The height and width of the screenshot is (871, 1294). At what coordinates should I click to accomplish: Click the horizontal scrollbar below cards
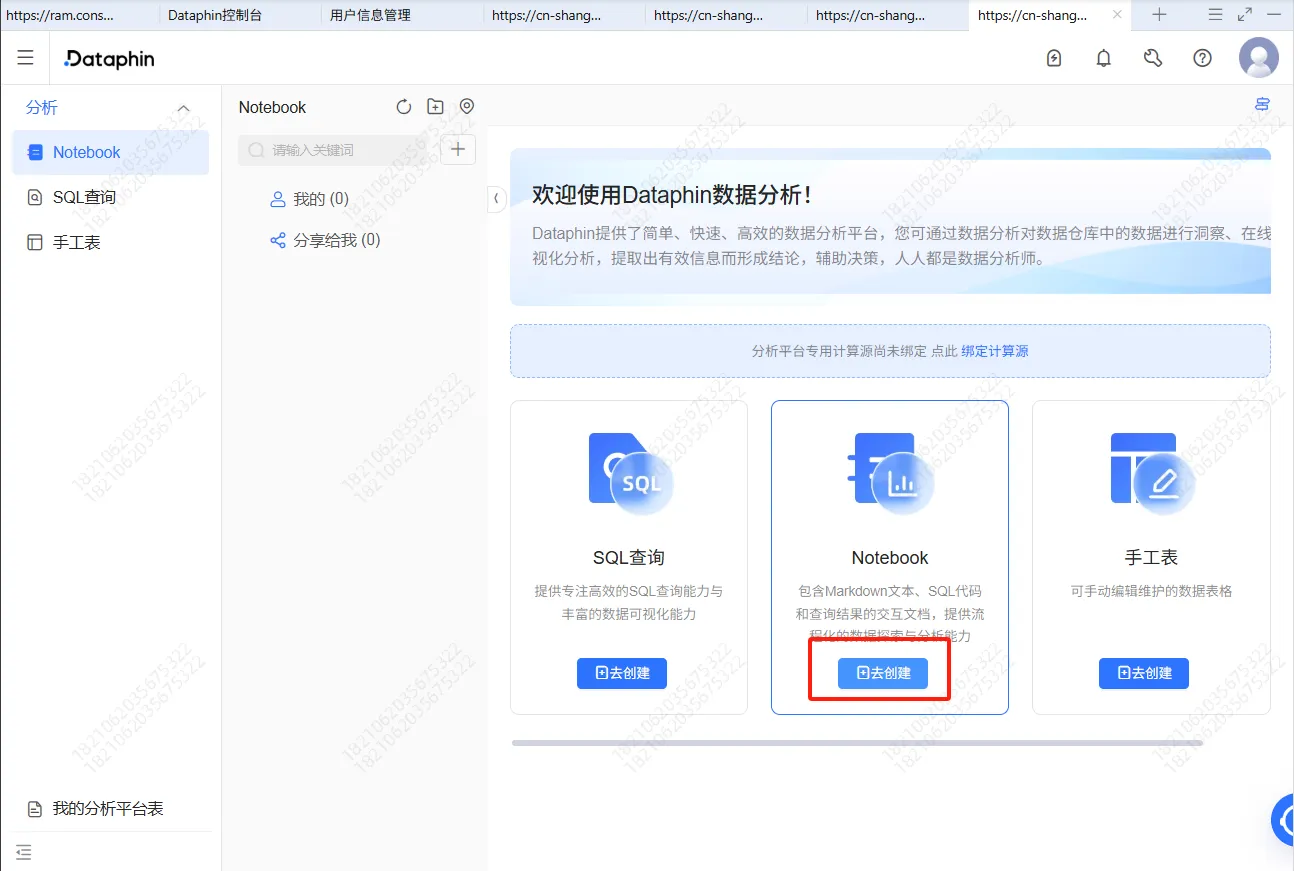[857, 743]
